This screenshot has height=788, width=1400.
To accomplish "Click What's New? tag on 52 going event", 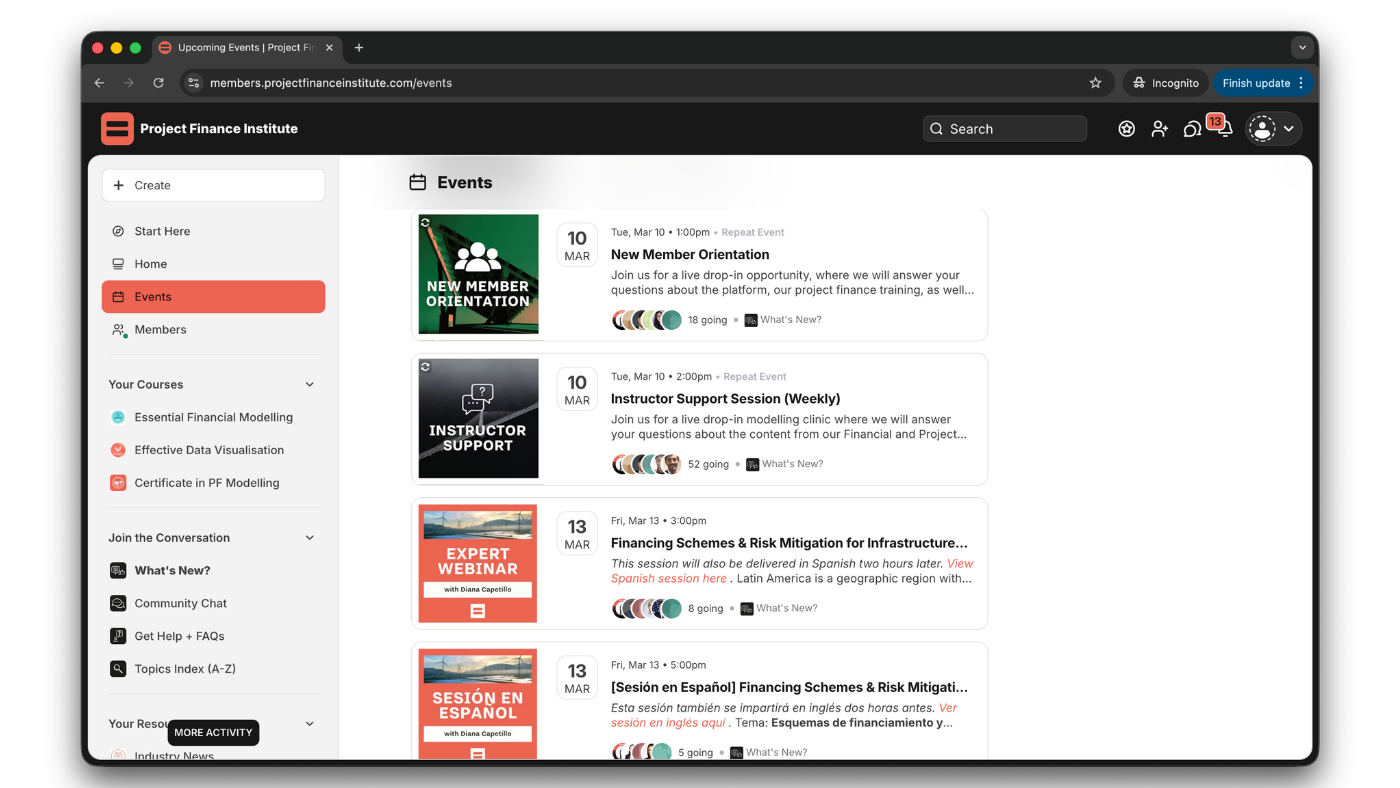I will tap(785, 464).
